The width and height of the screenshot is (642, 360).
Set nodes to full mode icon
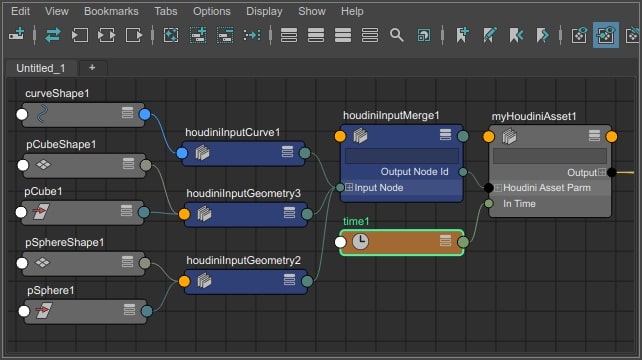[x=343, y=35]
